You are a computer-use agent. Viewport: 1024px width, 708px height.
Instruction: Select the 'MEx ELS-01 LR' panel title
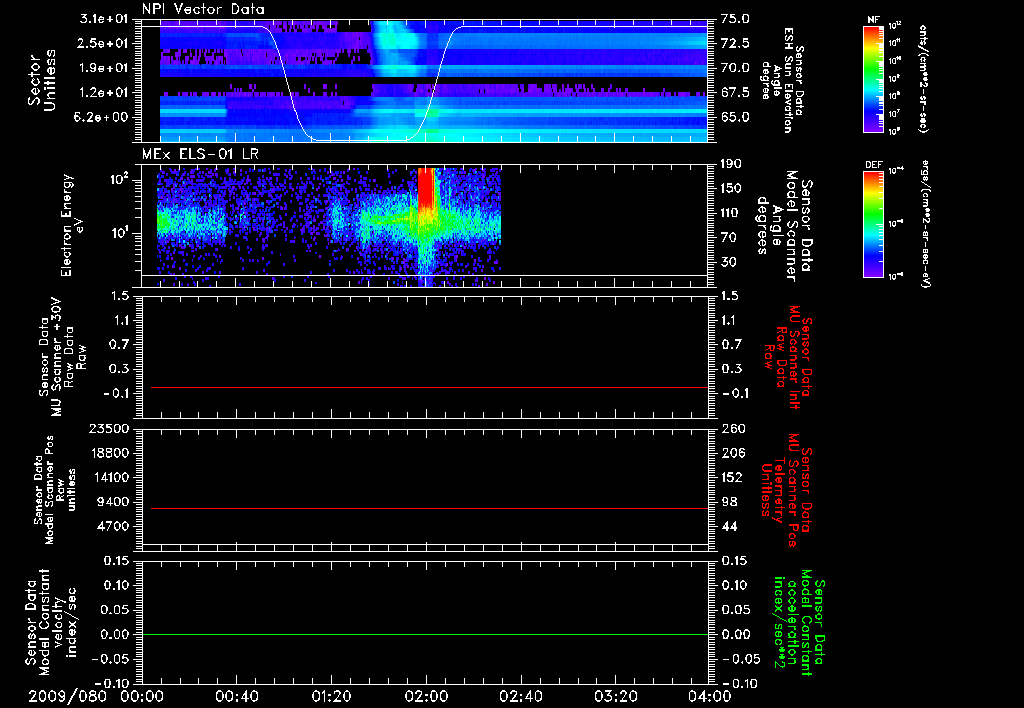(x=199, y=155)
